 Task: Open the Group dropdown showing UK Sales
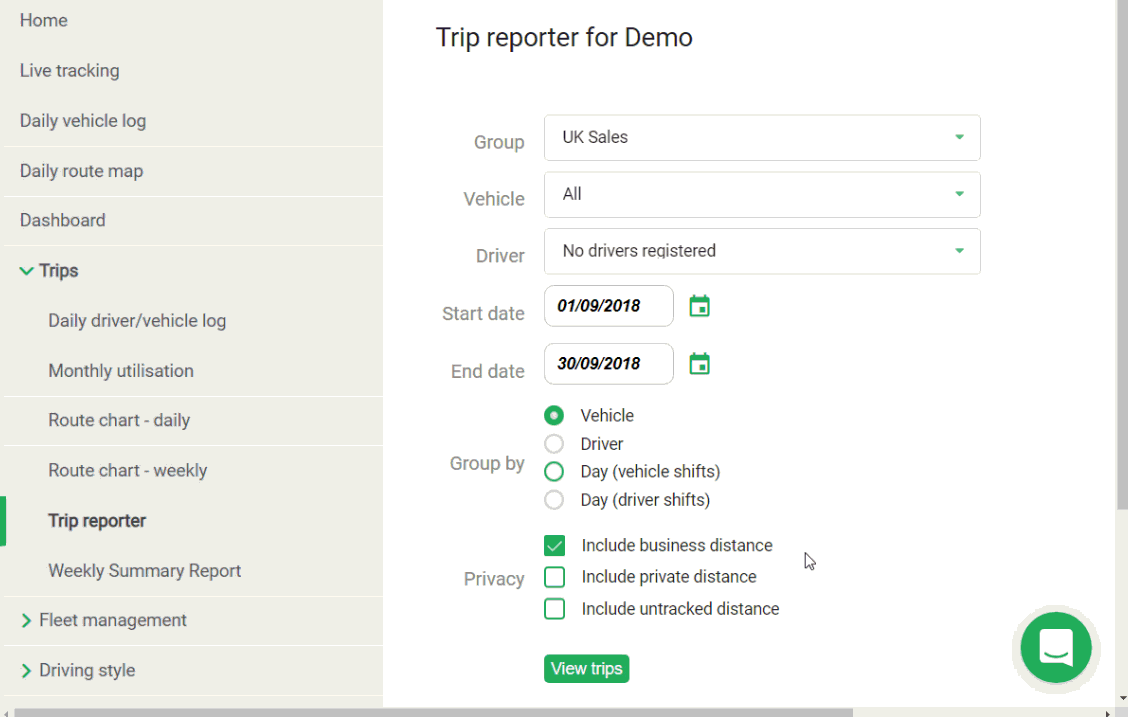pyautogui.click(x=761, y=138)
